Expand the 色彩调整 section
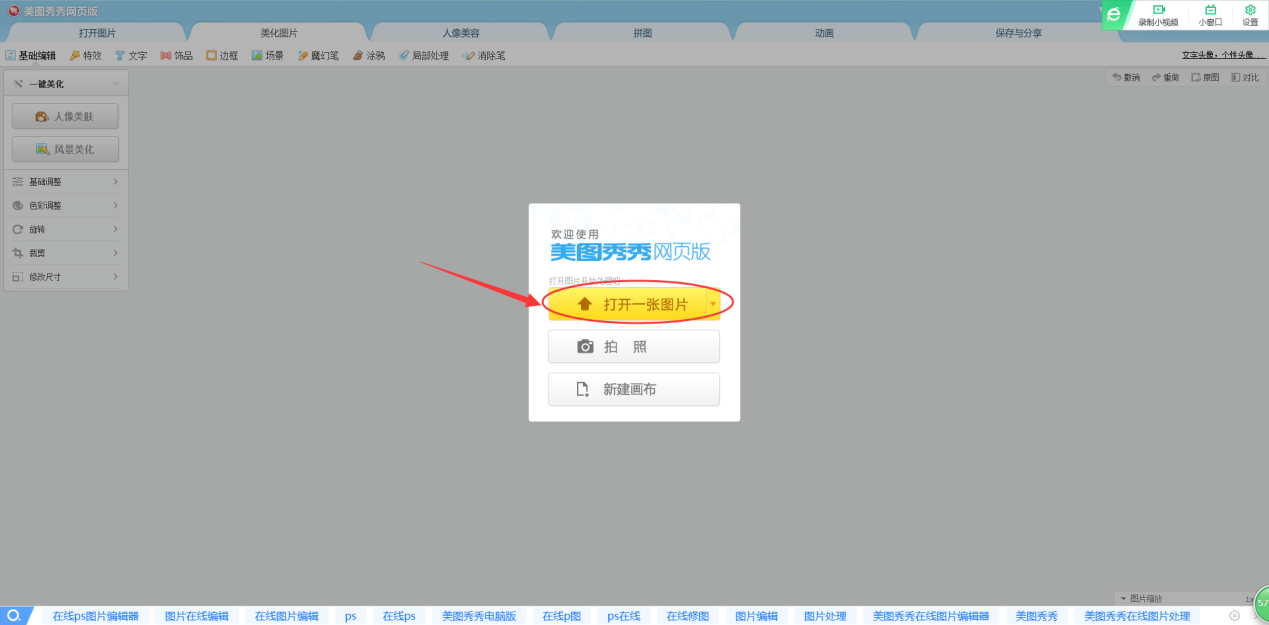The height and width of the screenshot is (625, 1269). point(66,205)
